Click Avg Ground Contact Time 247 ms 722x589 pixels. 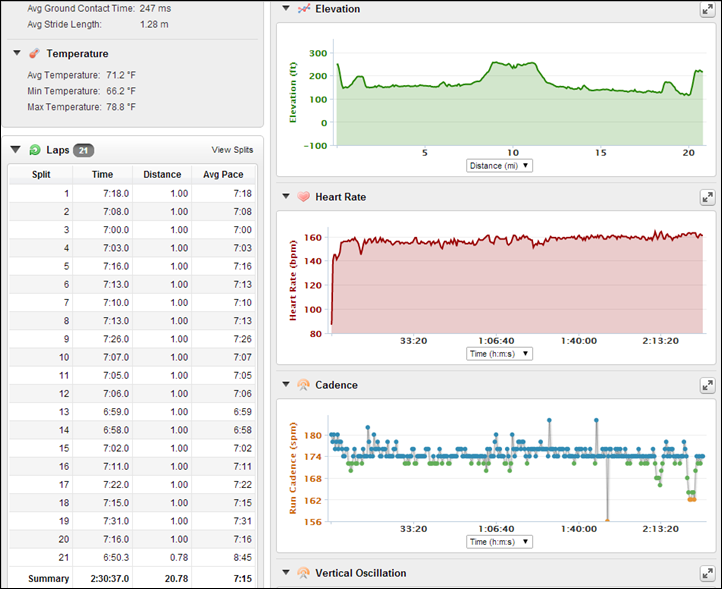156,8
